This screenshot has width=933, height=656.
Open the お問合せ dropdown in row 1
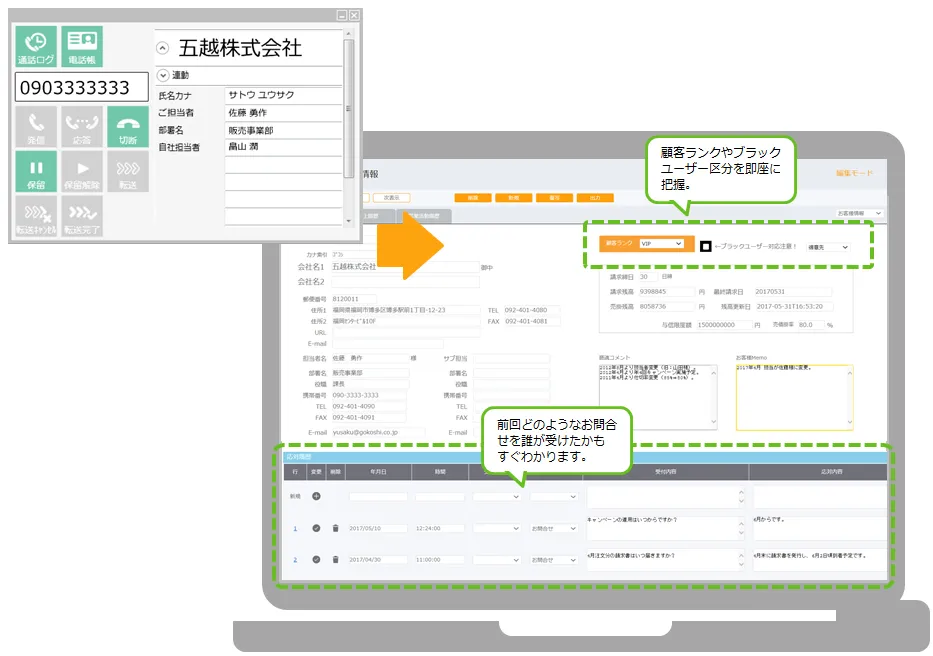pyautogui.click(x=553, y=529)
